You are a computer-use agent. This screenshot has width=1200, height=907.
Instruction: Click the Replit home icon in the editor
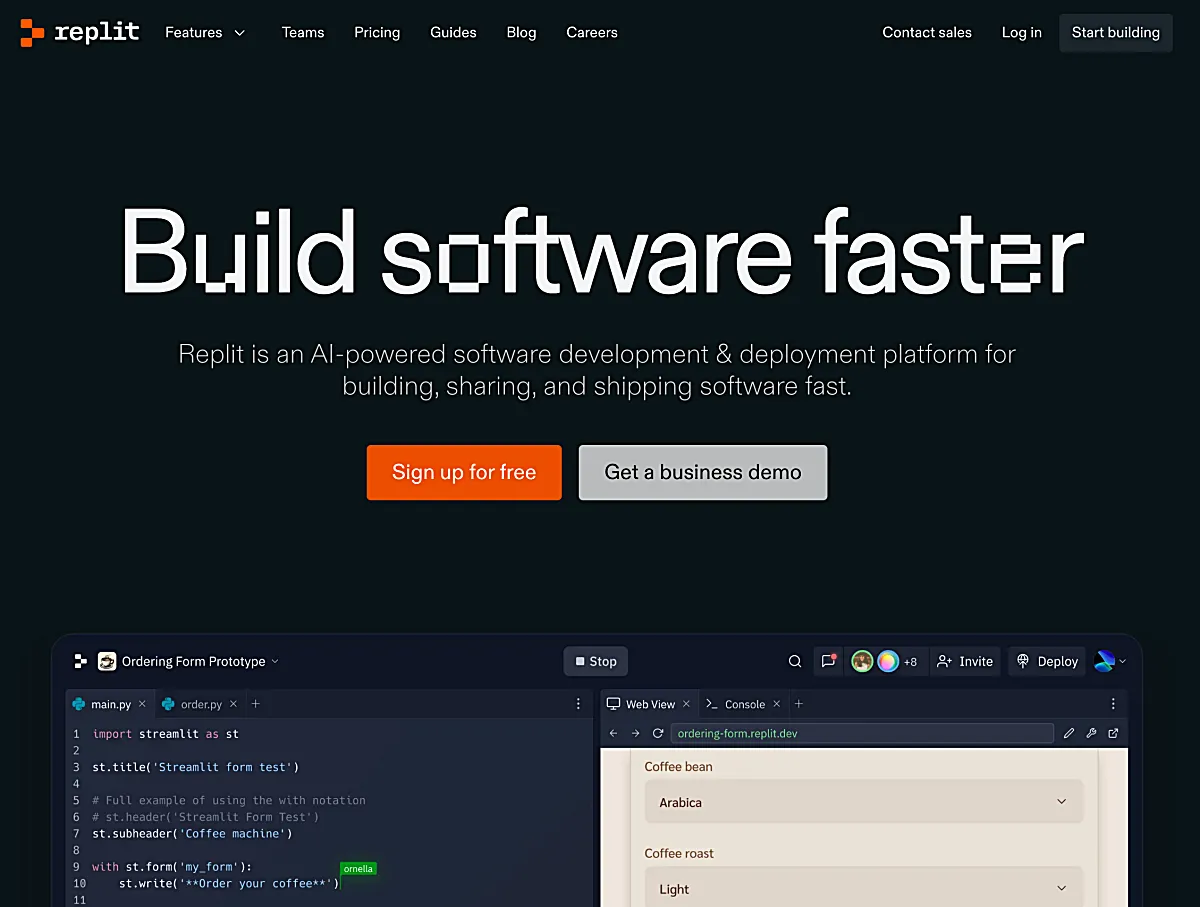[81, 661]
